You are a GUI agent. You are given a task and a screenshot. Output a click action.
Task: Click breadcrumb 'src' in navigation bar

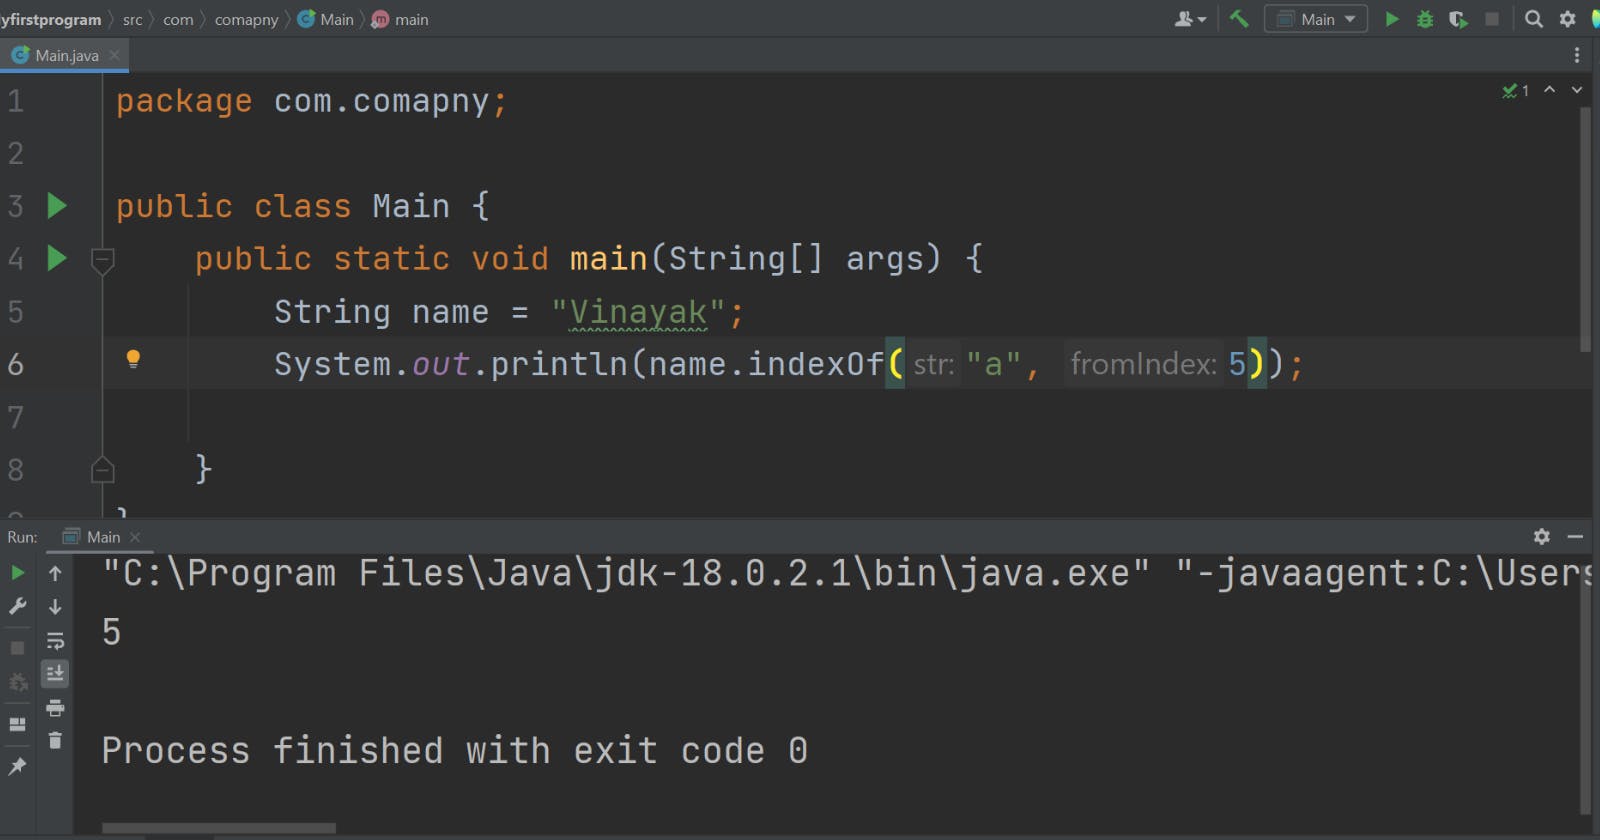click(x=132, y=20)
